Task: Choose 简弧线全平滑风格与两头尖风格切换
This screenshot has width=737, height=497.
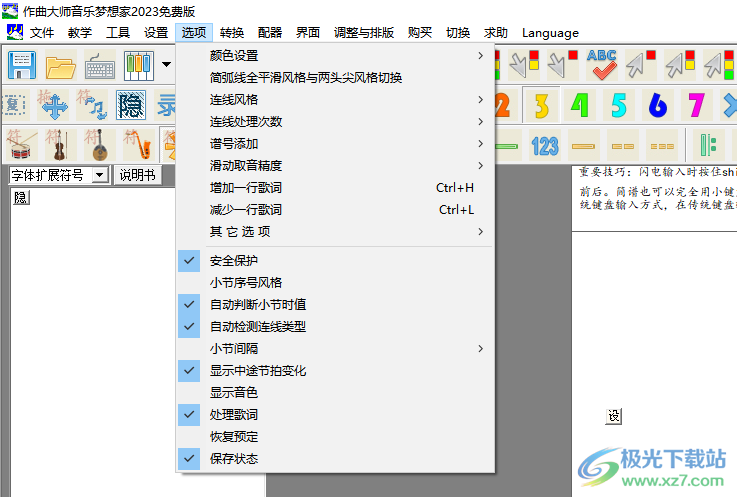Action: pos(335,78)
